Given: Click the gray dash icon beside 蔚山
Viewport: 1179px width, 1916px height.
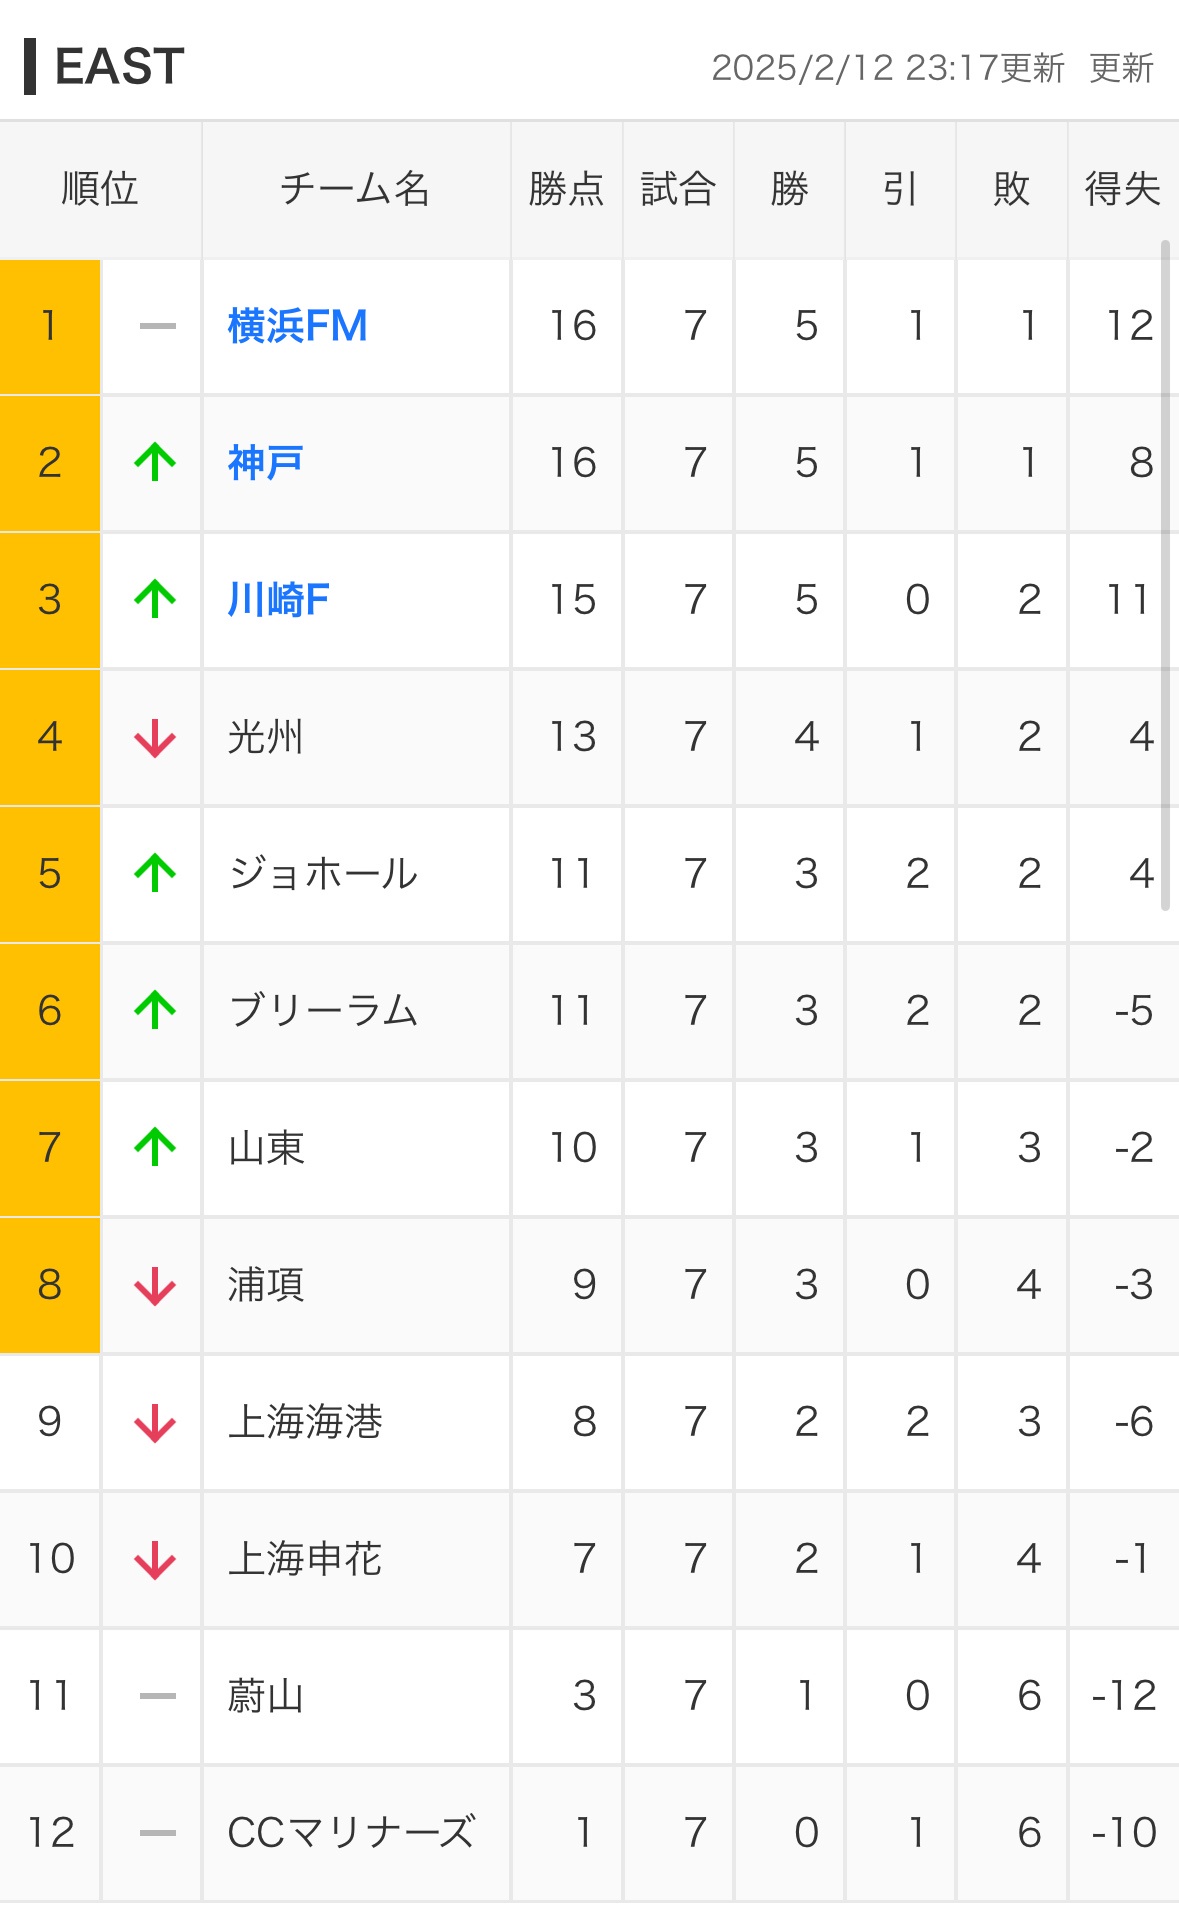Looking at the screenshot, I should click(x=158, y=1696).
